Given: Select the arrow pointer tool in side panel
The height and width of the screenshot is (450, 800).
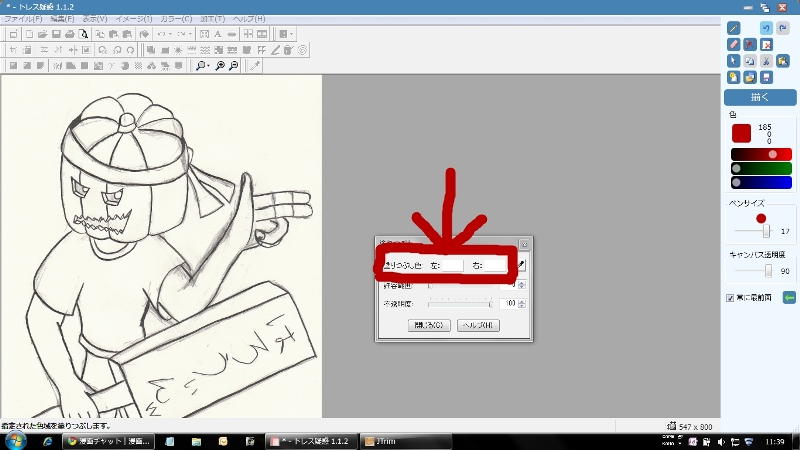Looking at the screenshot, I should coord(733,61).
